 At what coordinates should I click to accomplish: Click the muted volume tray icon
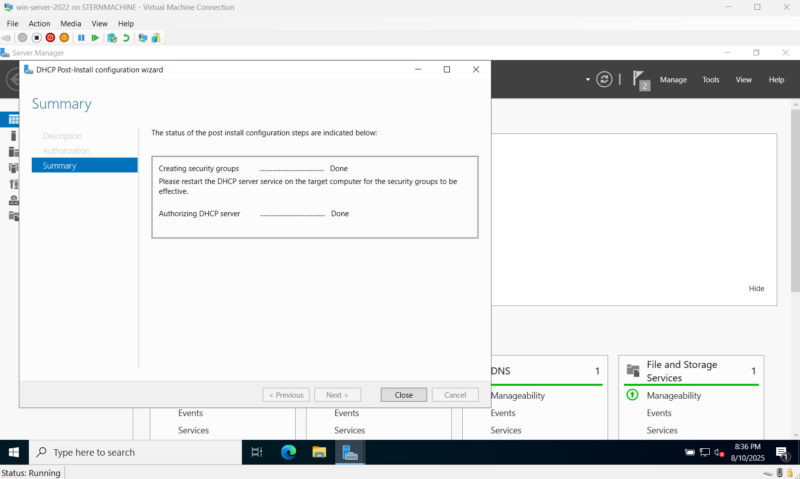[719, 452]
